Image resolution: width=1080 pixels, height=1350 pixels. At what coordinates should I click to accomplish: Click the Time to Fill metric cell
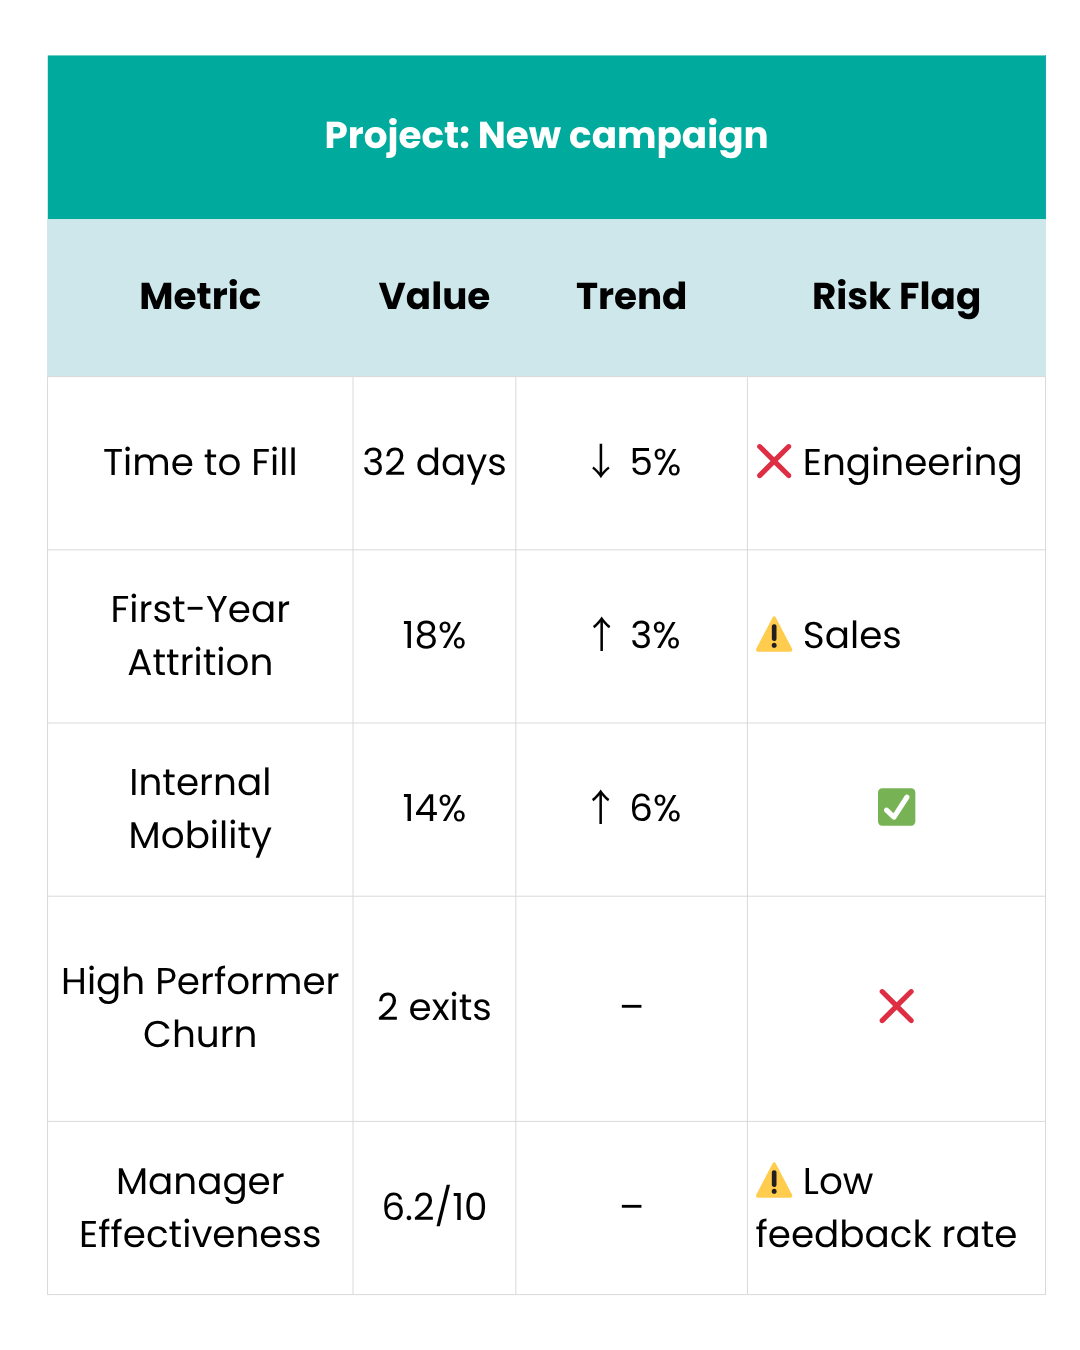[200, 462]
